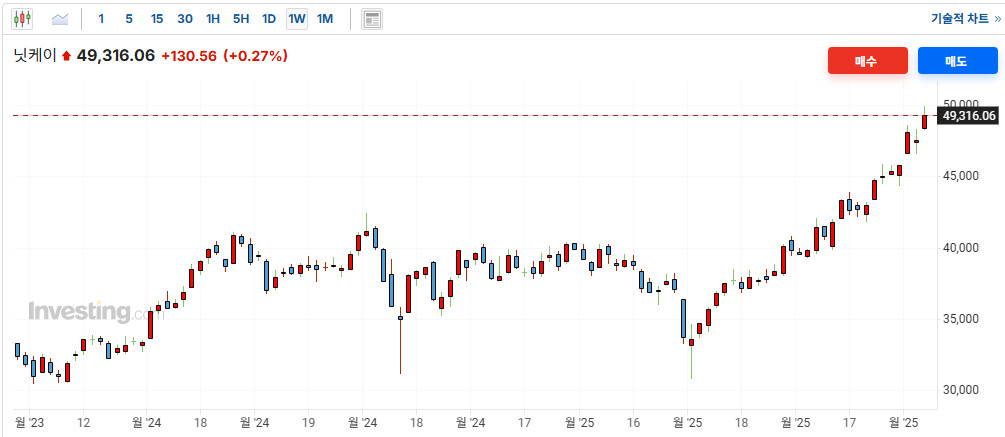Choose the 5H chart interval
This screenshot has width=1005, height=437.
[x=241, y=19]
